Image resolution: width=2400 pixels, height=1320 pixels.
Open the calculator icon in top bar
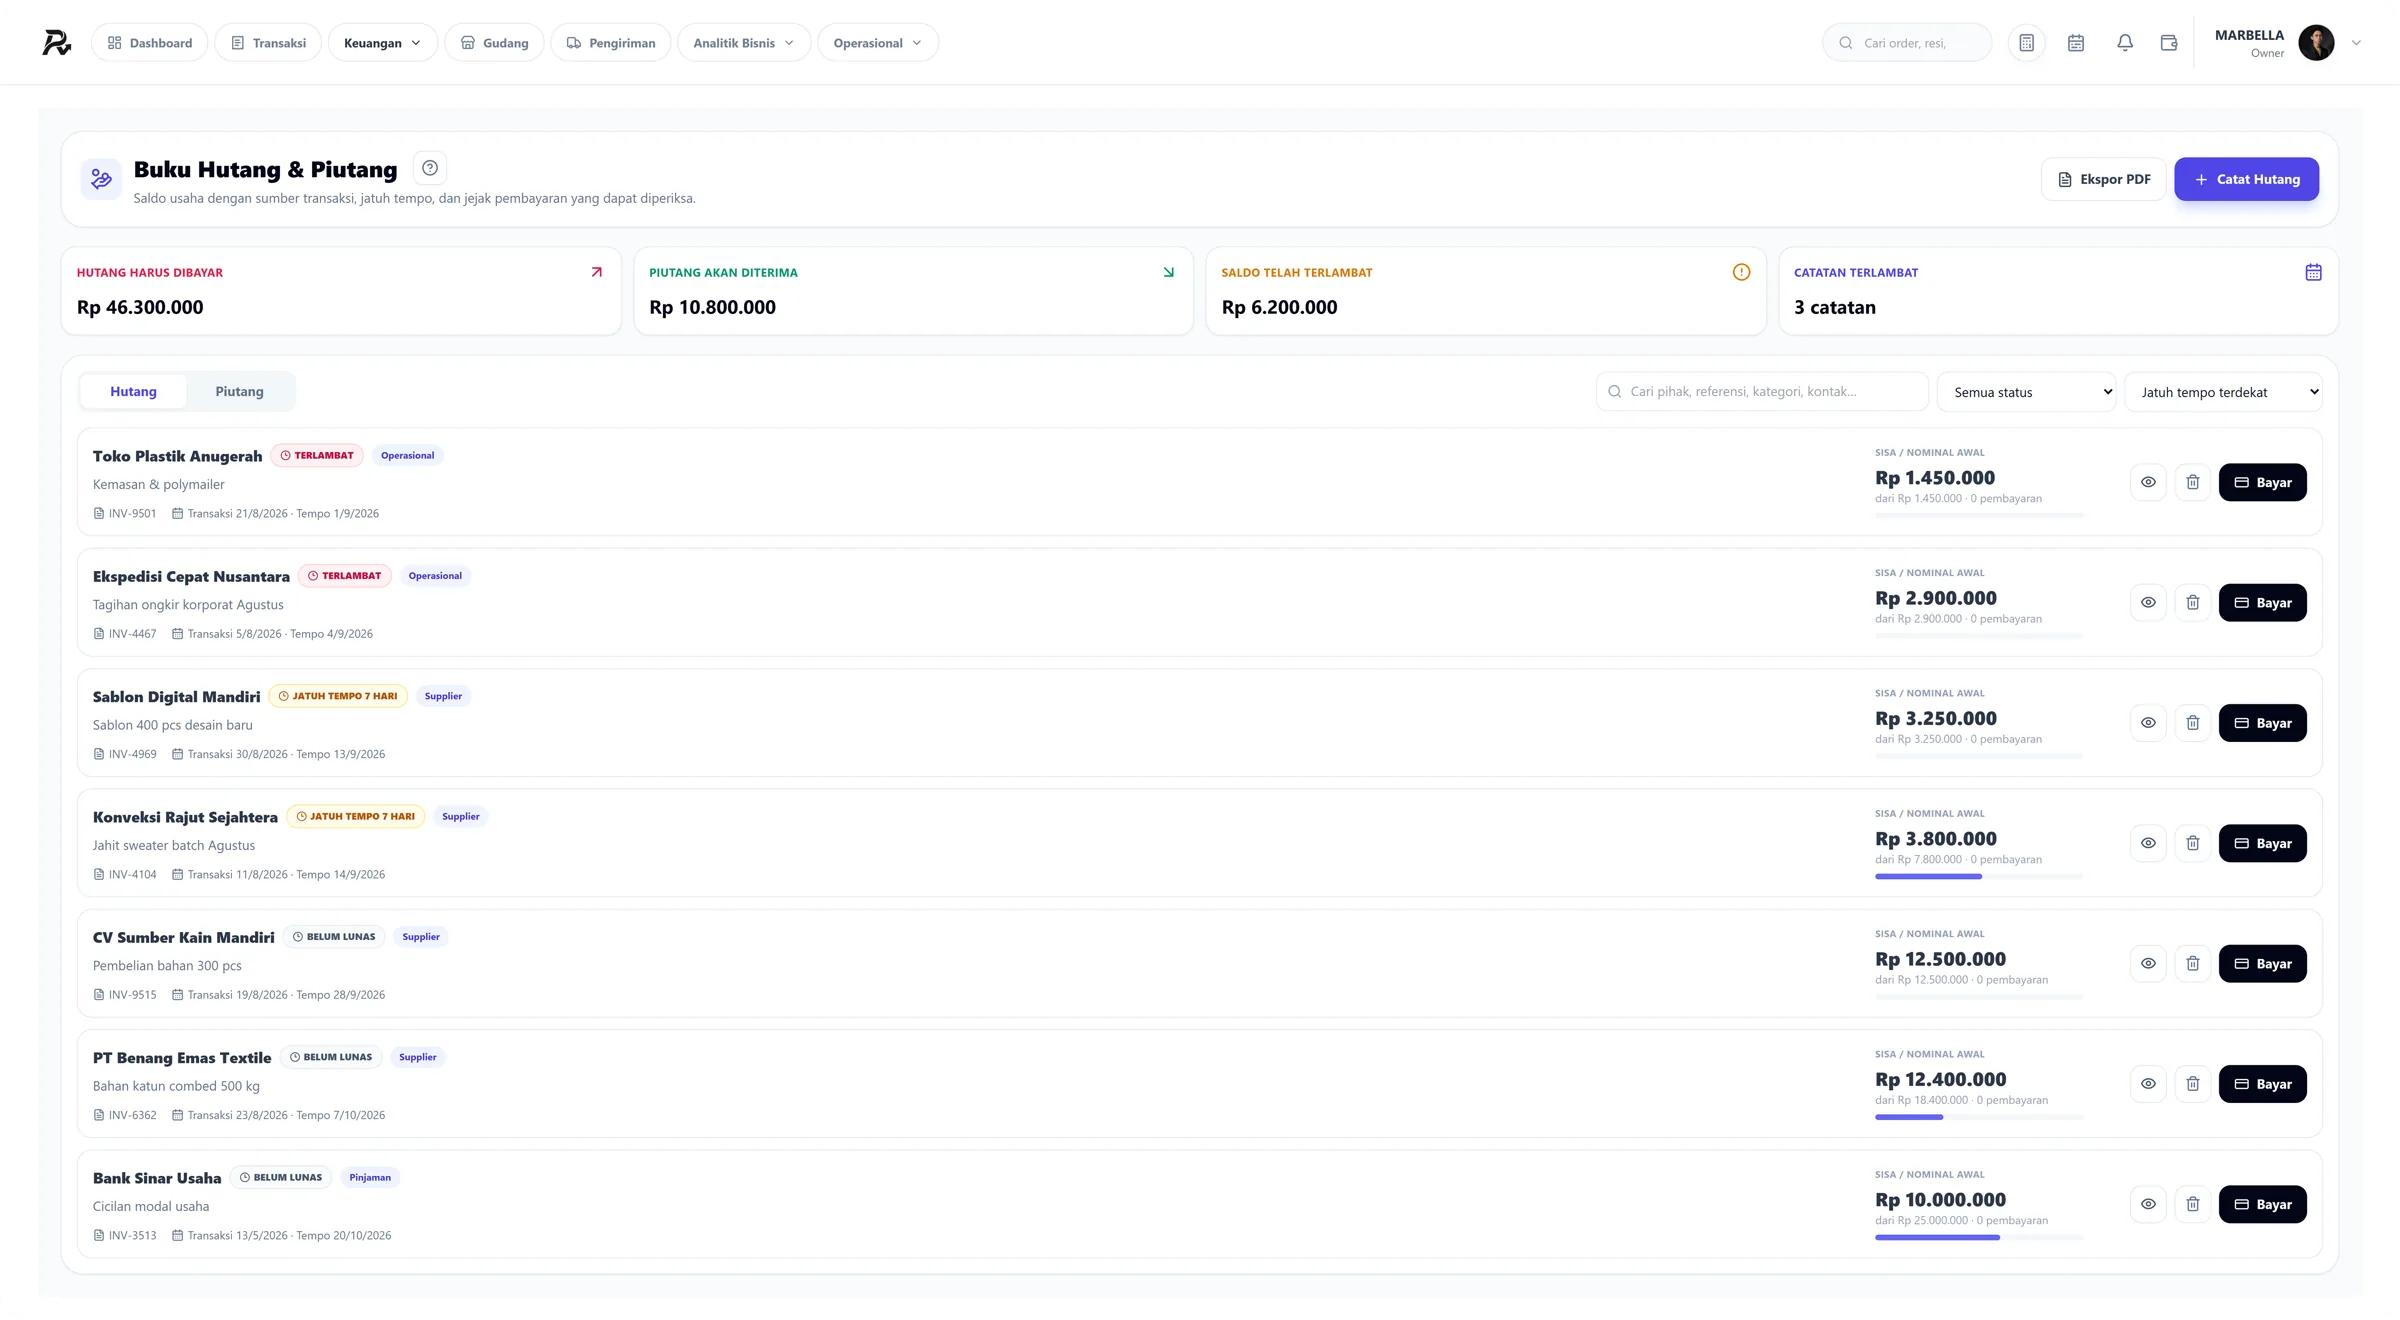2026,43
